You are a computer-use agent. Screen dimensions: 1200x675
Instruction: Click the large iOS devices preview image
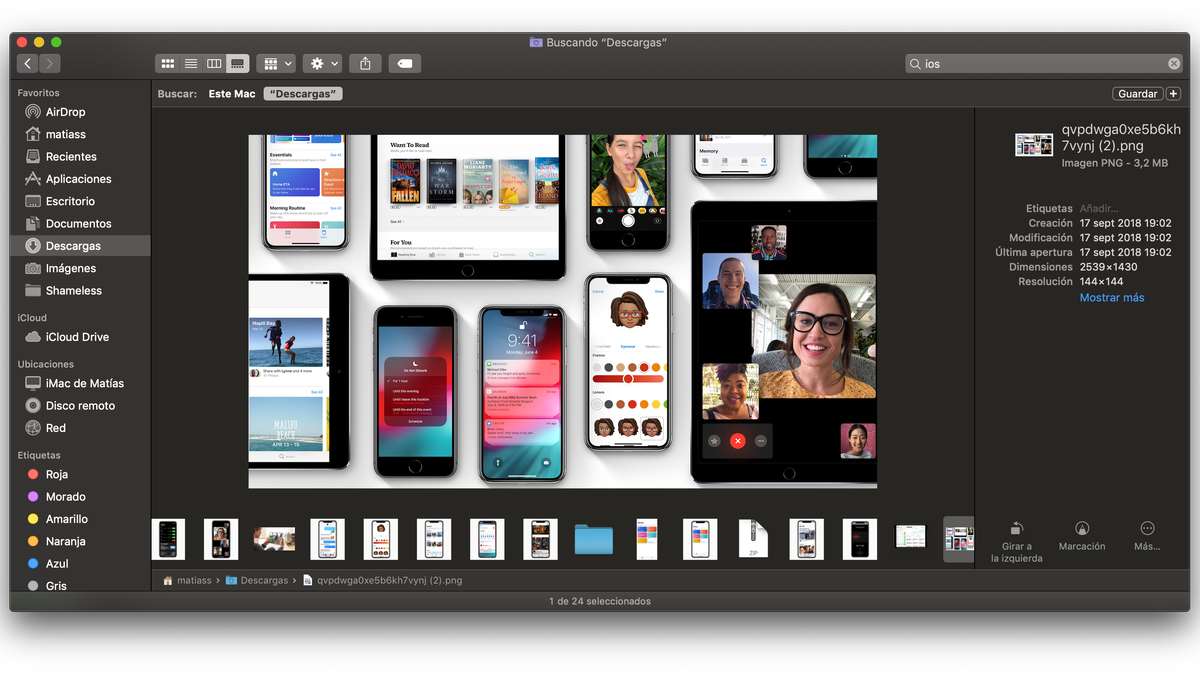pyautogui.click(x=562, y=311)
